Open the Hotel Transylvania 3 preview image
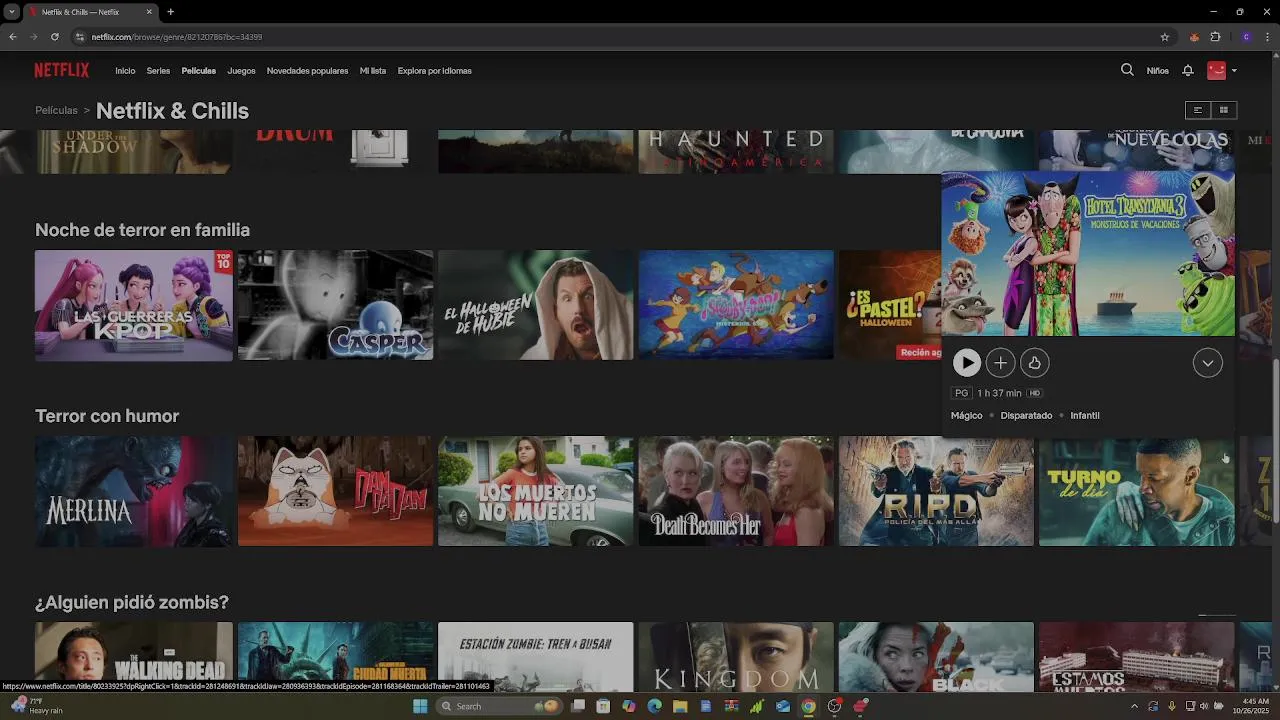 point(1088,254)
